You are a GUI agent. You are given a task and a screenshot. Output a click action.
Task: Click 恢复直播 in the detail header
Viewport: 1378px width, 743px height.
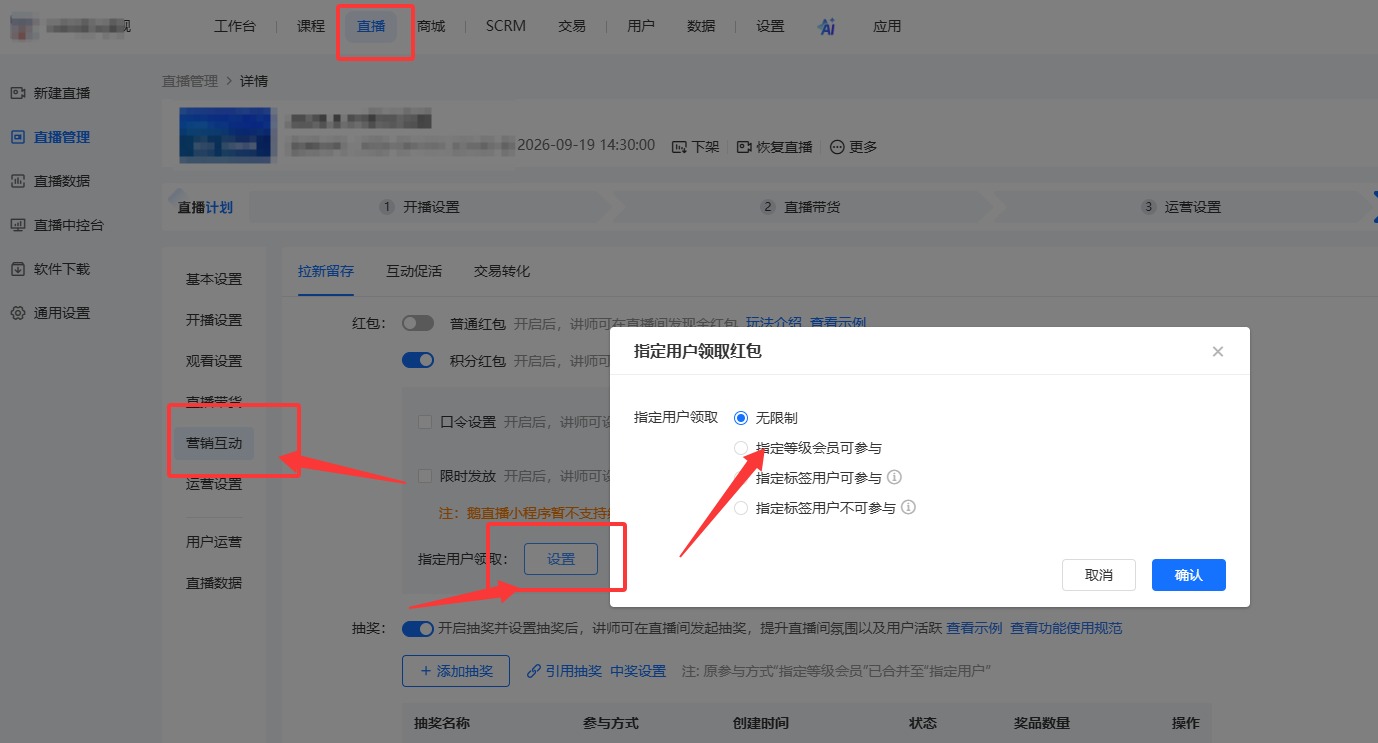click(775, 147)
